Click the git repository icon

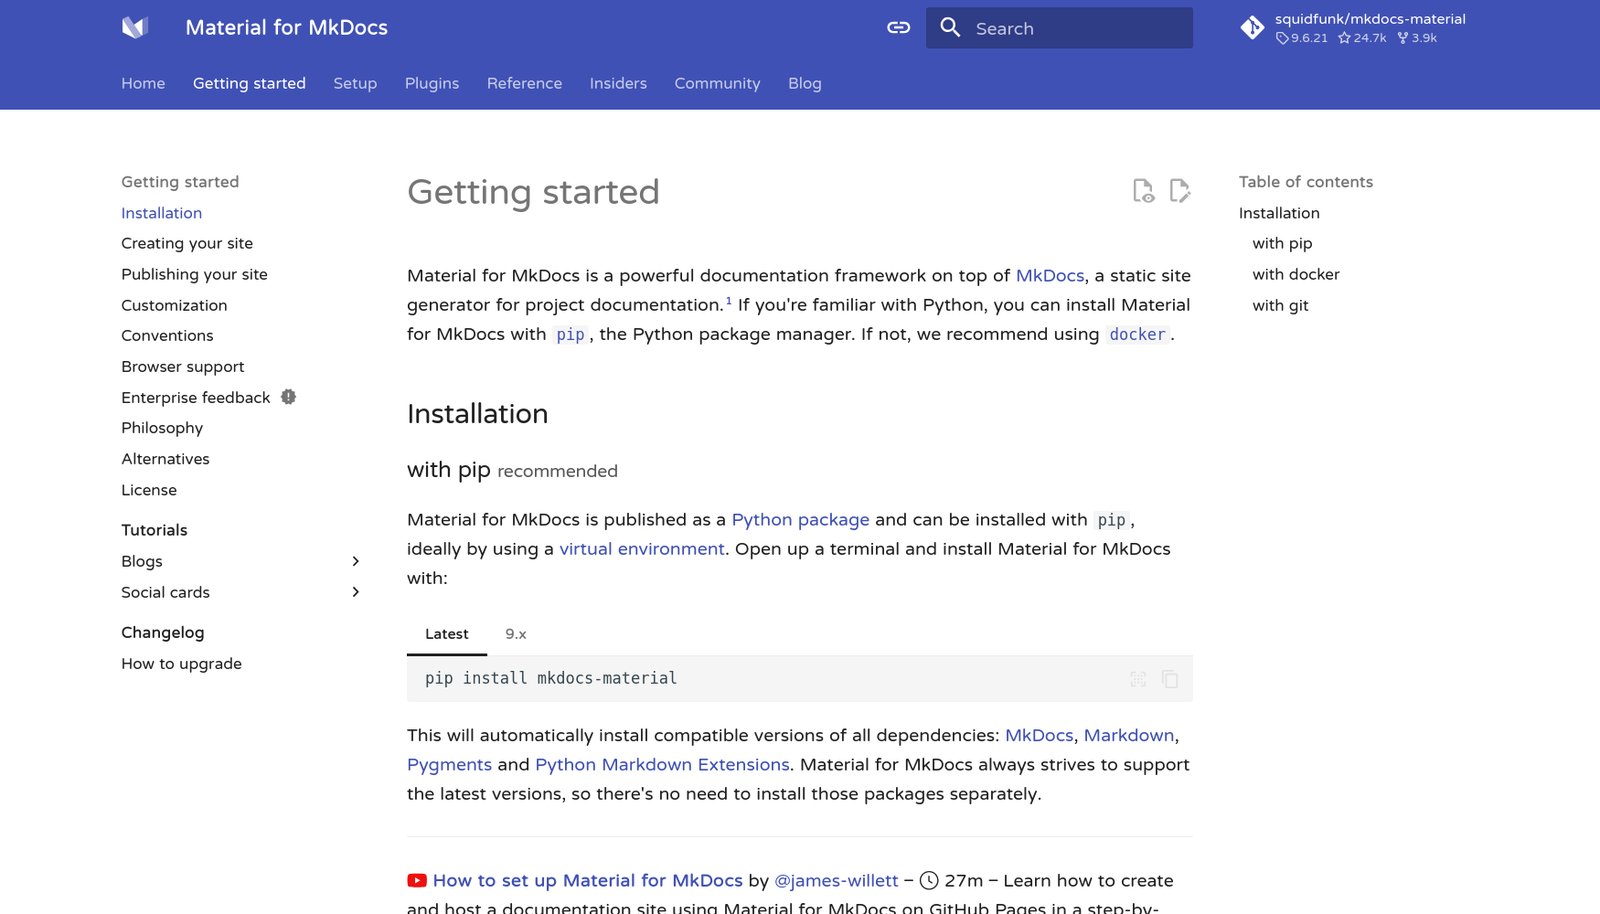(x=1252, y=28)
